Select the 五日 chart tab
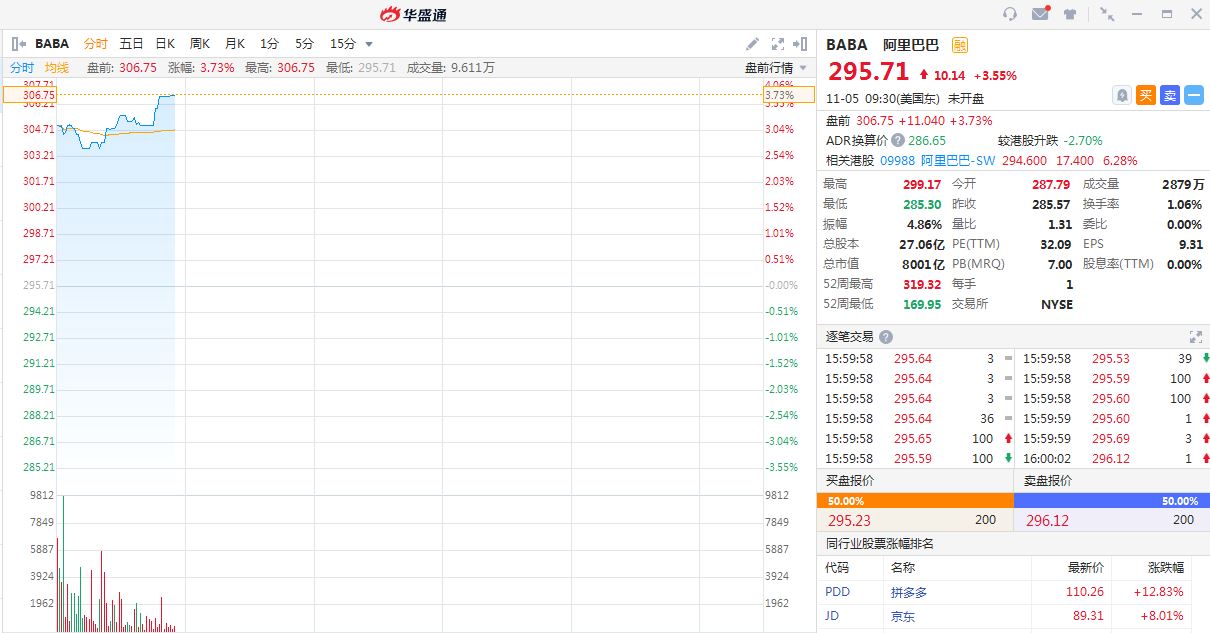 pyautogui.click(x=131, y=44)
